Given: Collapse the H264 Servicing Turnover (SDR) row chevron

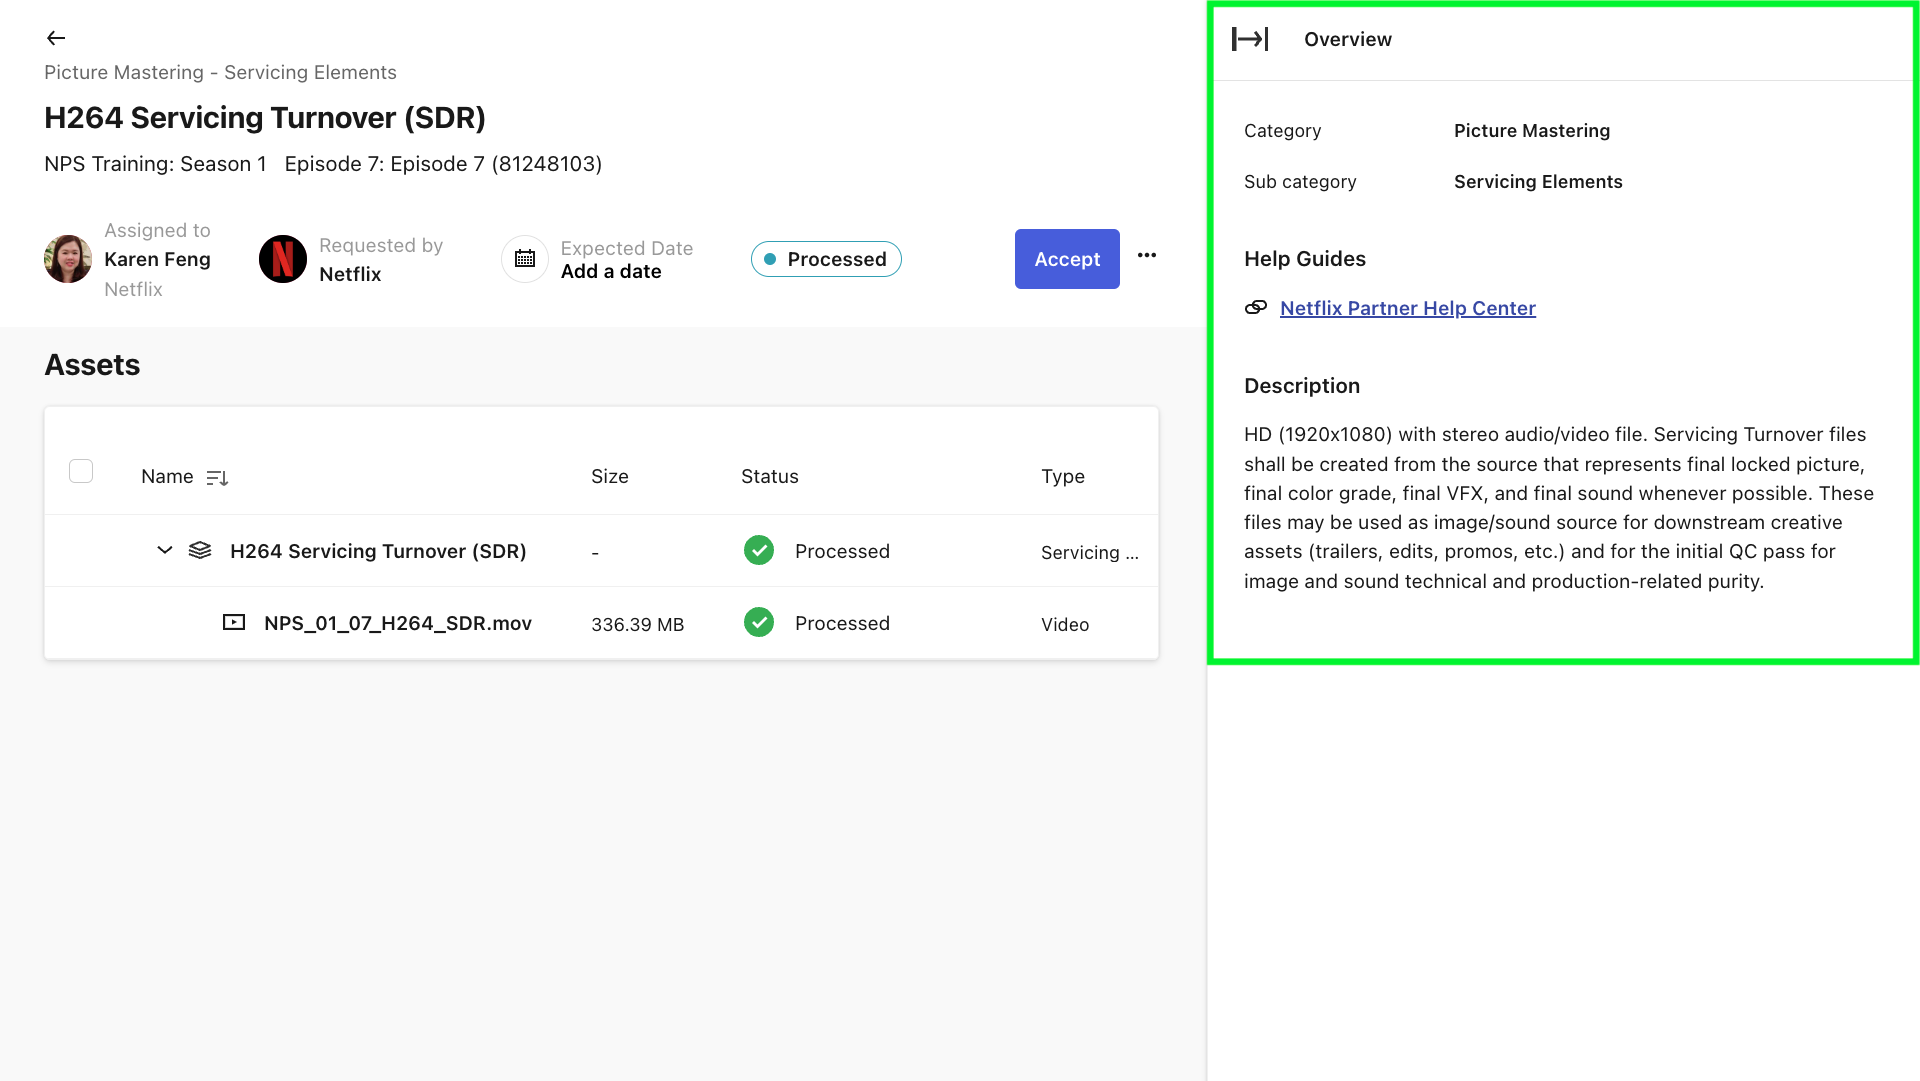Looking at the screenshot, I should pos(165,550).
